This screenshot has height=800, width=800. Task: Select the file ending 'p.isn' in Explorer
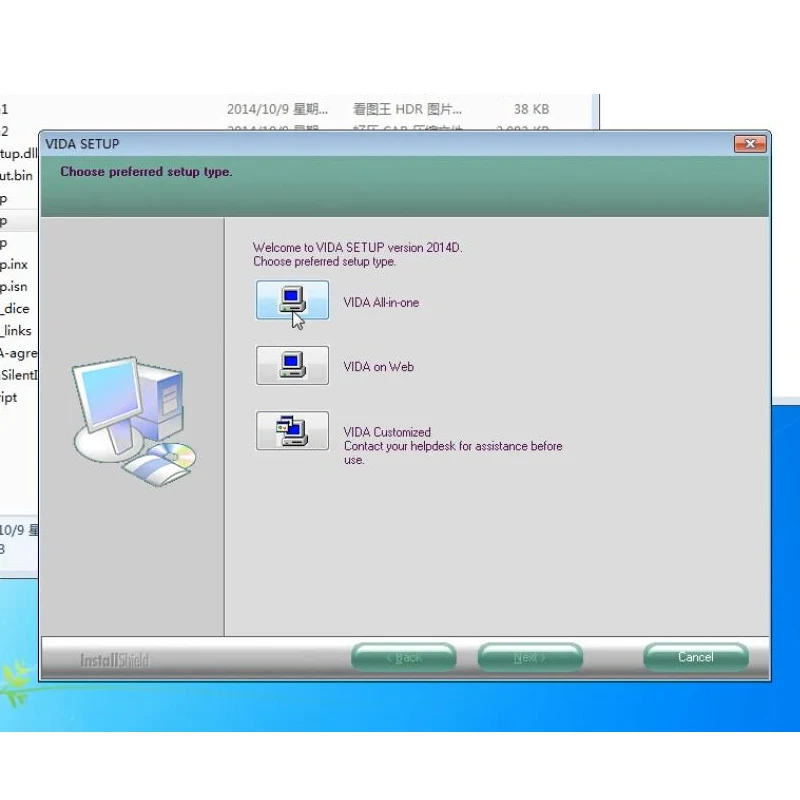pos(14,287)
